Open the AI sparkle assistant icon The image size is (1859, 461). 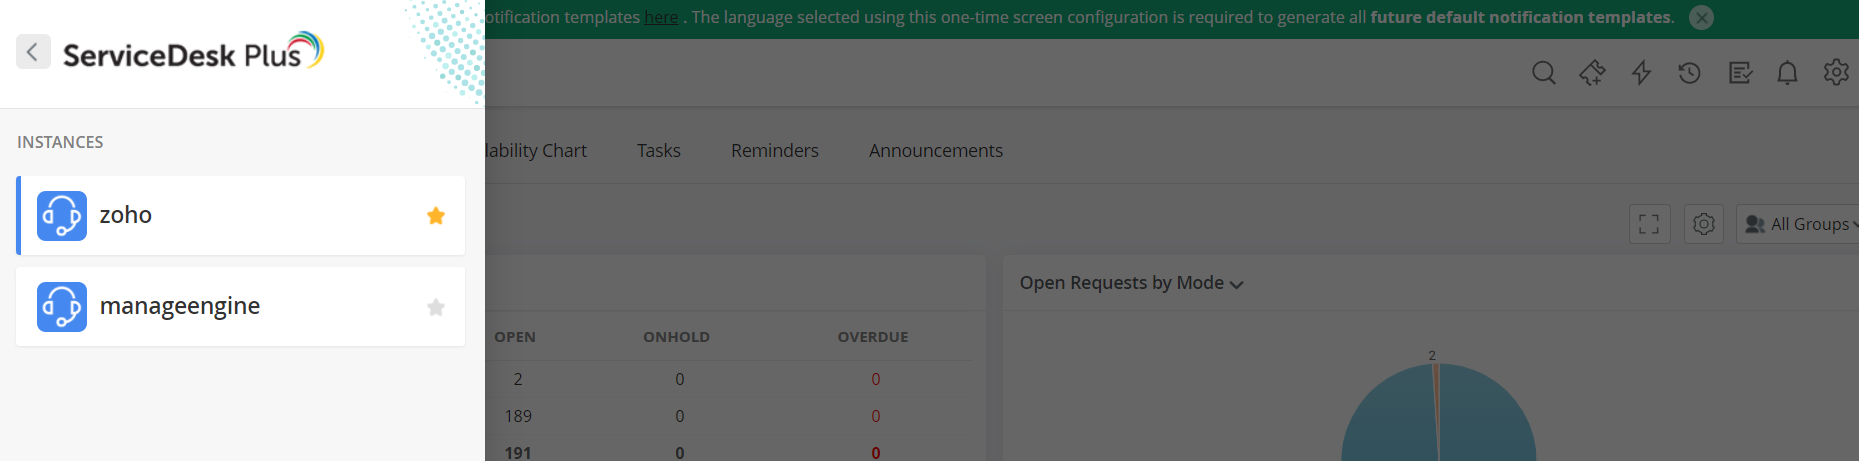[x=1592, y=73]
